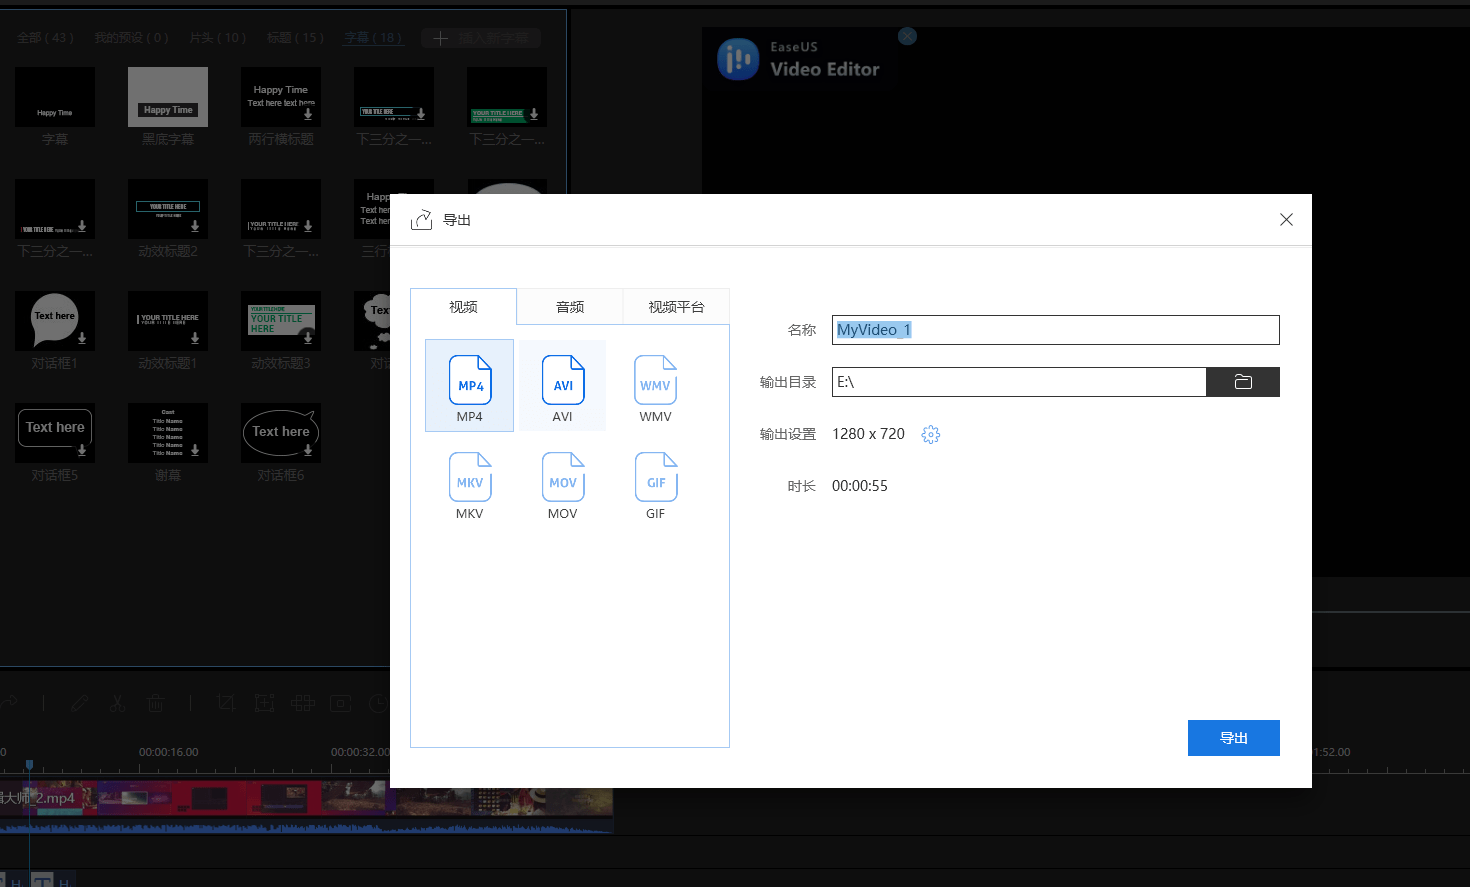Viewport: 1470px width, 887px height.
Task: Click the MyVideo_1 name field
Action: [1055, 330]
